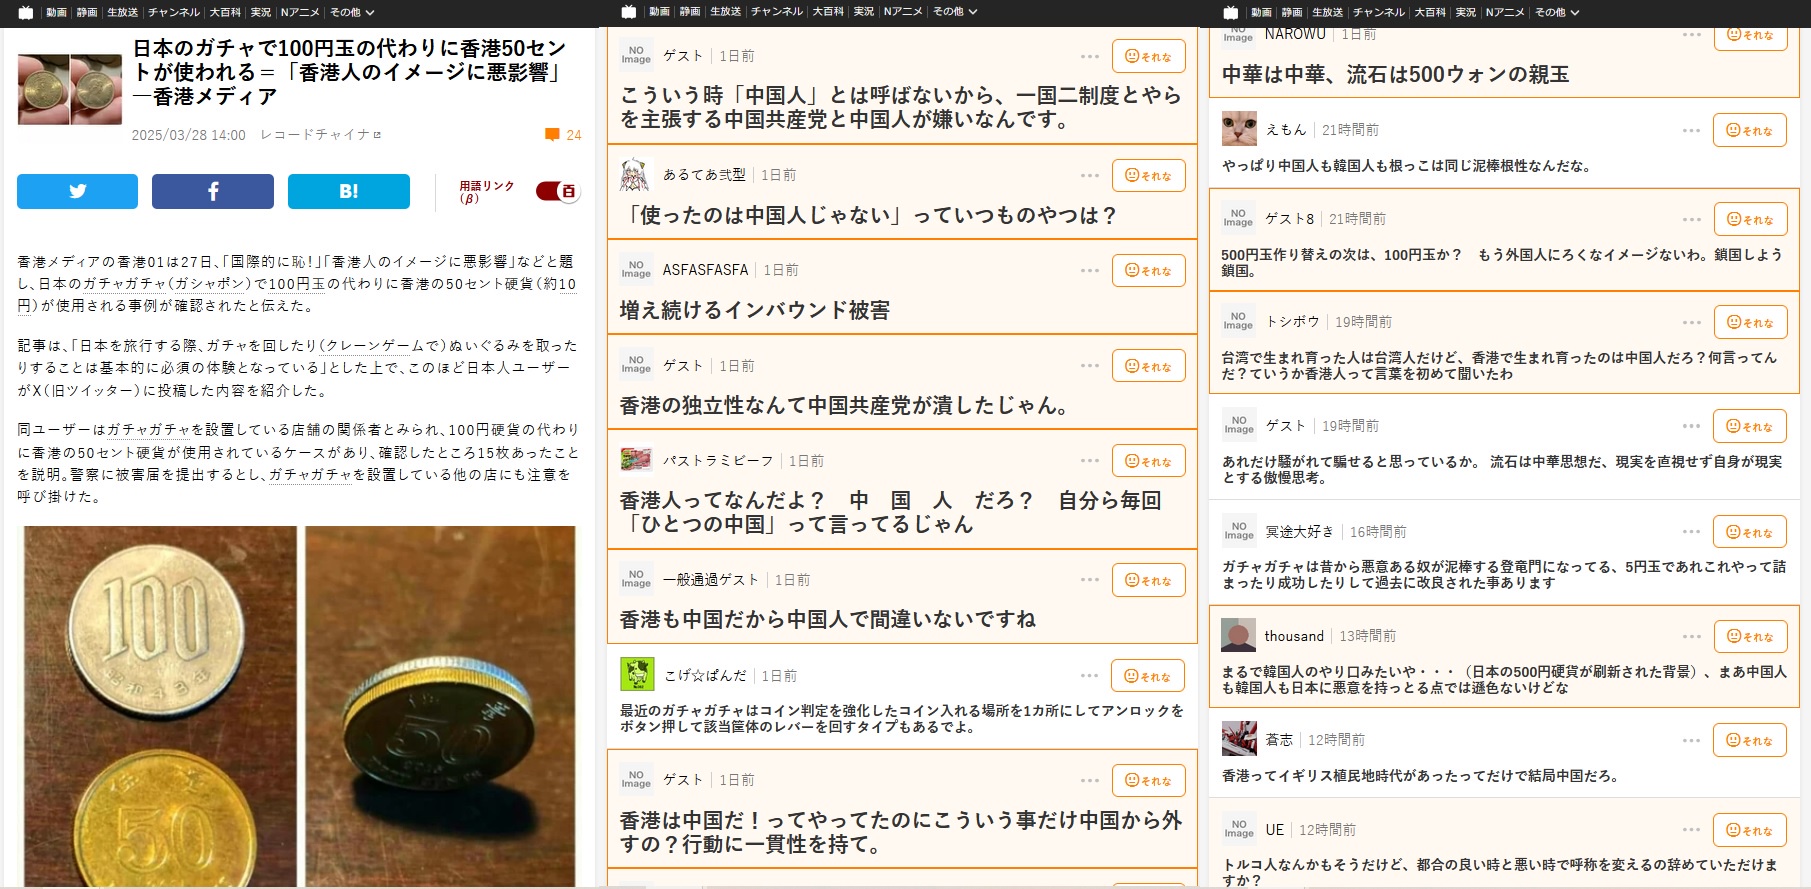Toggle the それな reaction on ASFASFASFA's comment
This screenshot has height=889, width=1811.
pos(1149,271)
